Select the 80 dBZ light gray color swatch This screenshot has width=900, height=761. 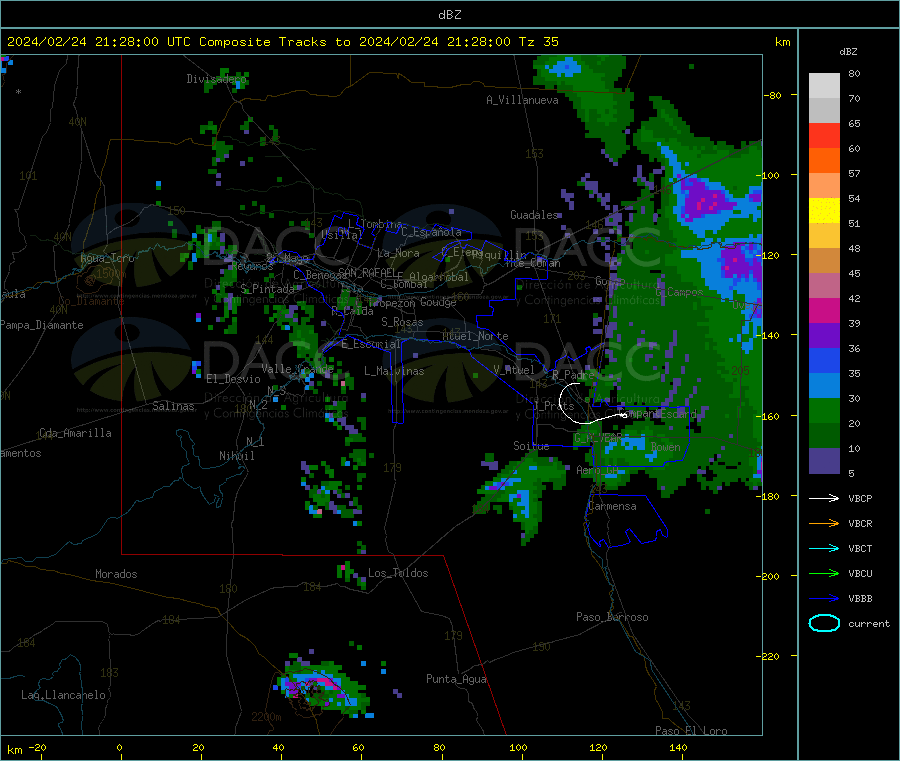pyautogui.click(x=824, y=86)
